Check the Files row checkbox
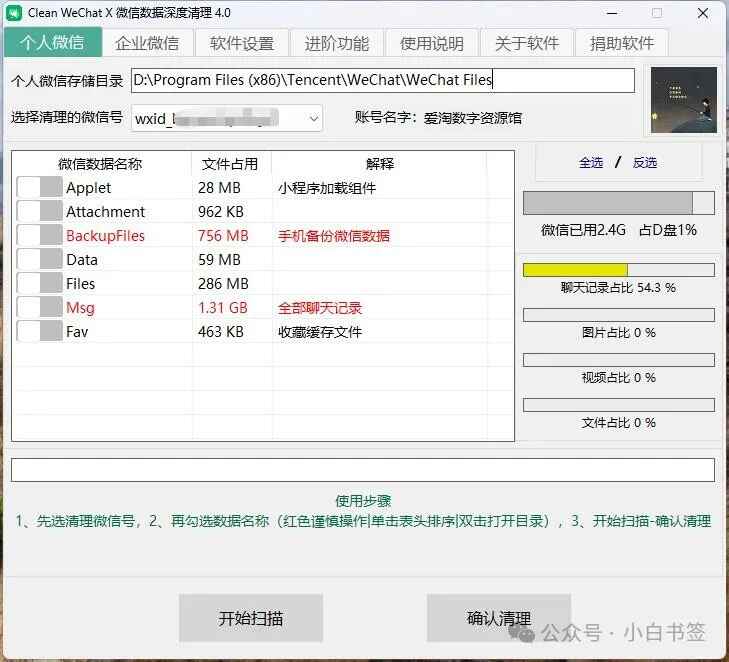 pos(39,283)
